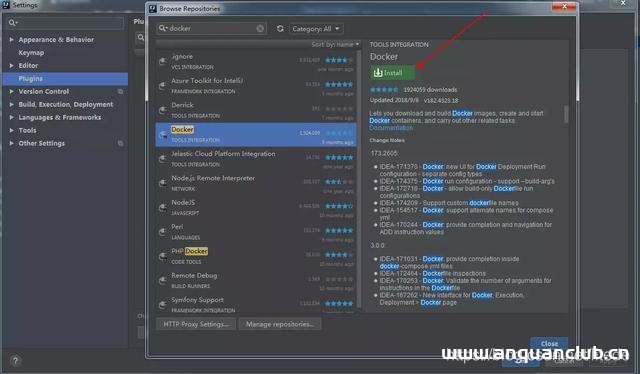The width and height of the screenshot is (640, 374).
Task: Close the Browse Repositories dialog with Close button
Action: tap(549, 343)
